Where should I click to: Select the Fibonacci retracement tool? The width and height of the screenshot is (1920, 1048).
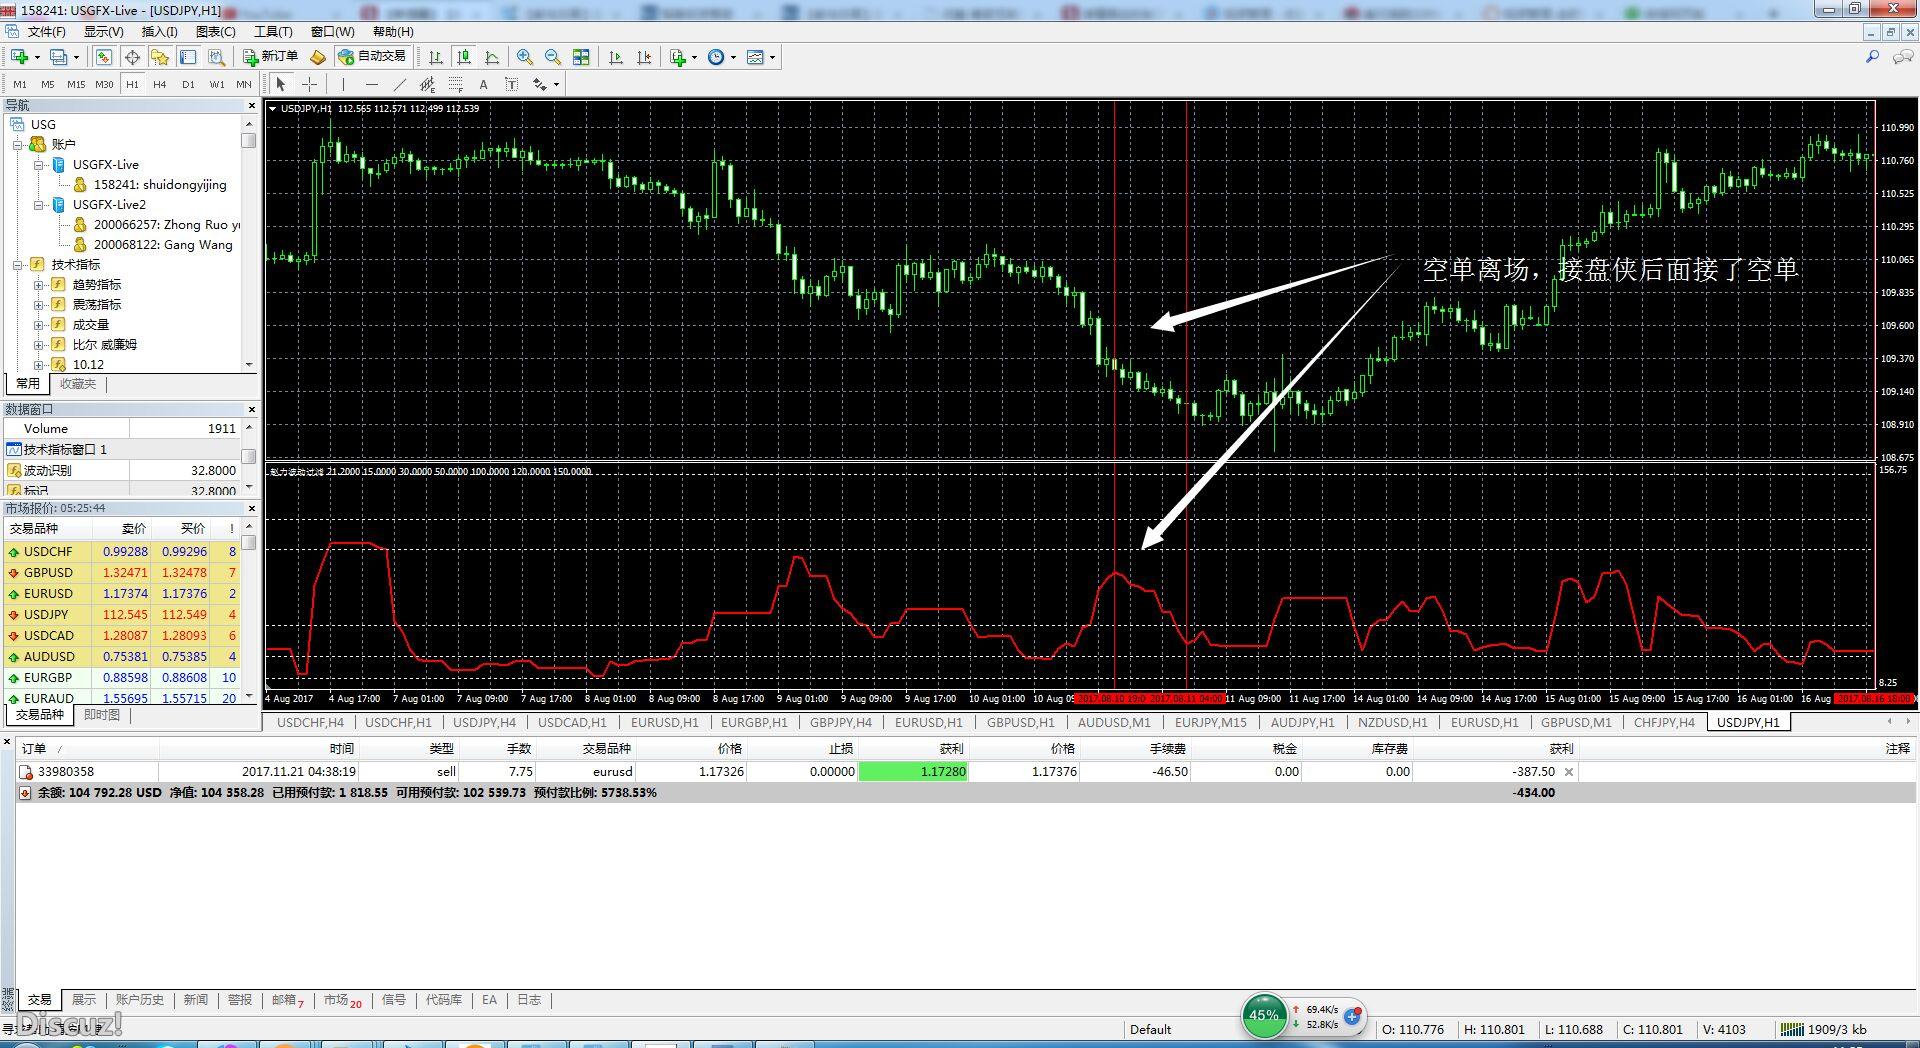(x=456, y=84)
